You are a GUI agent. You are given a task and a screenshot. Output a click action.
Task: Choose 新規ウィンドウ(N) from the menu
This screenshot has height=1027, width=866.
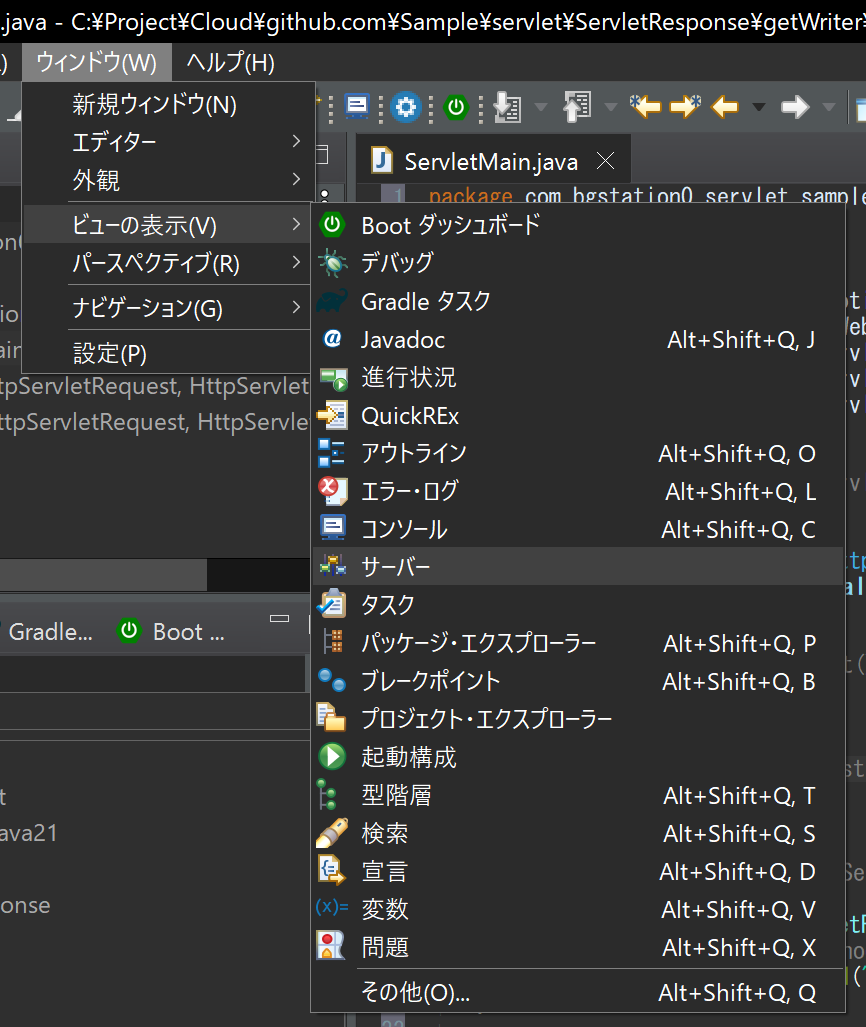tap(167, 104)
